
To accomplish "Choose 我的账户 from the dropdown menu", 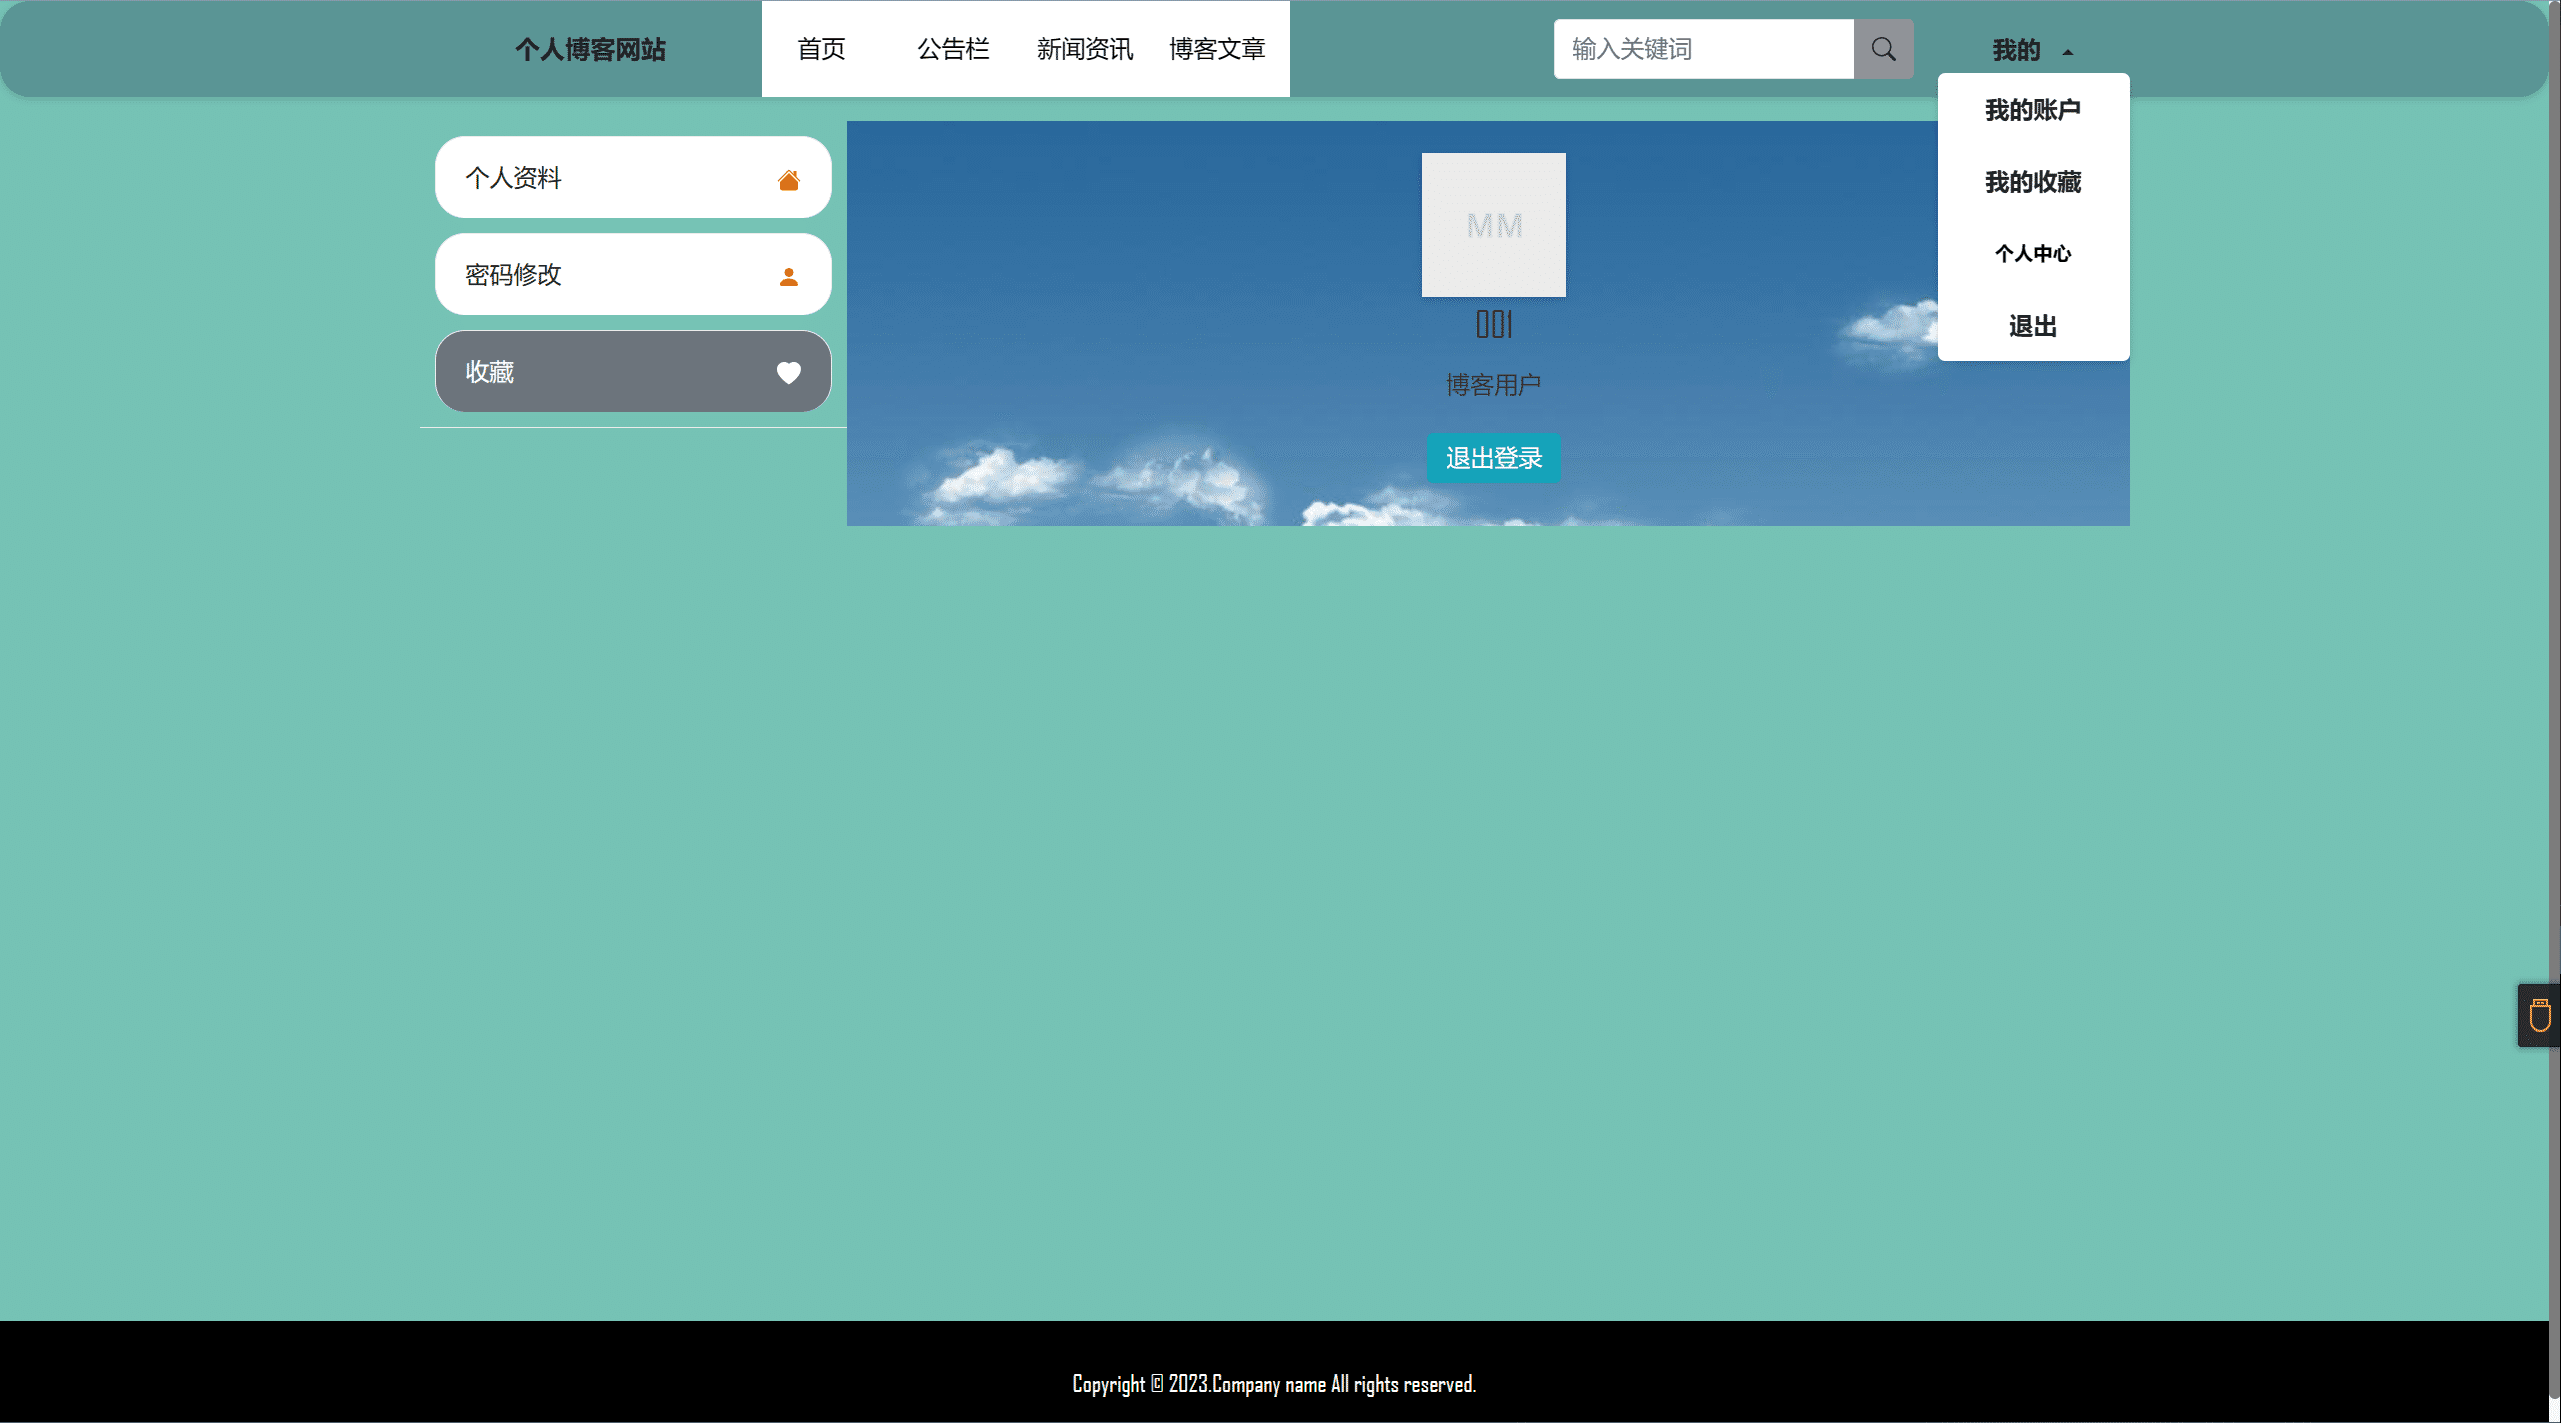I will coord(2033,110).
